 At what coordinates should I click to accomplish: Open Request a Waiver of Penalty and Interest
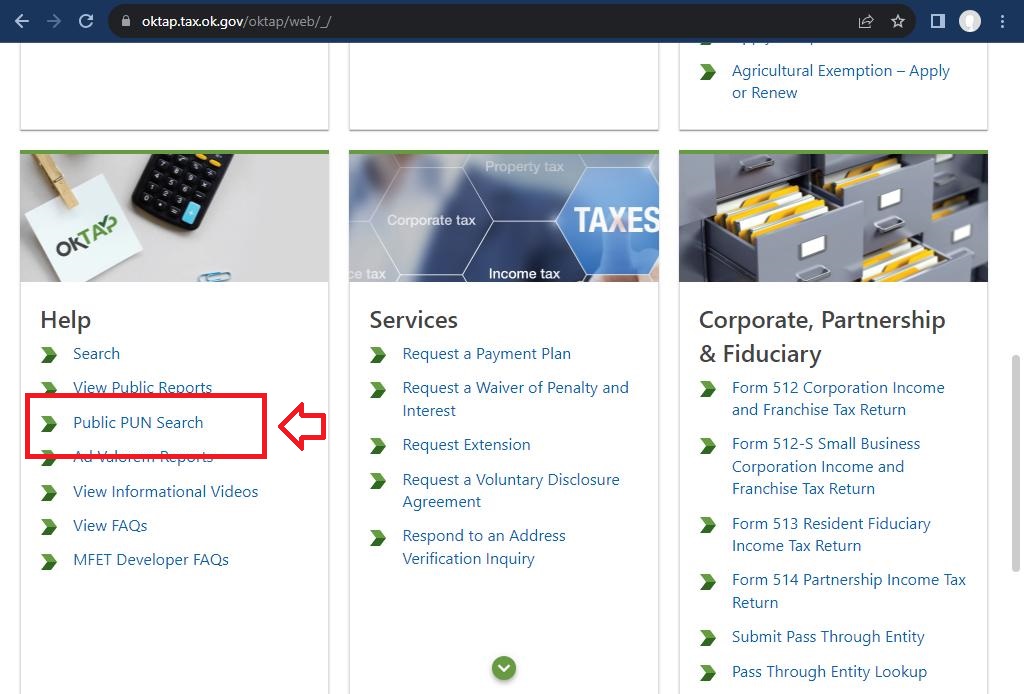click(x=515, y=399)
